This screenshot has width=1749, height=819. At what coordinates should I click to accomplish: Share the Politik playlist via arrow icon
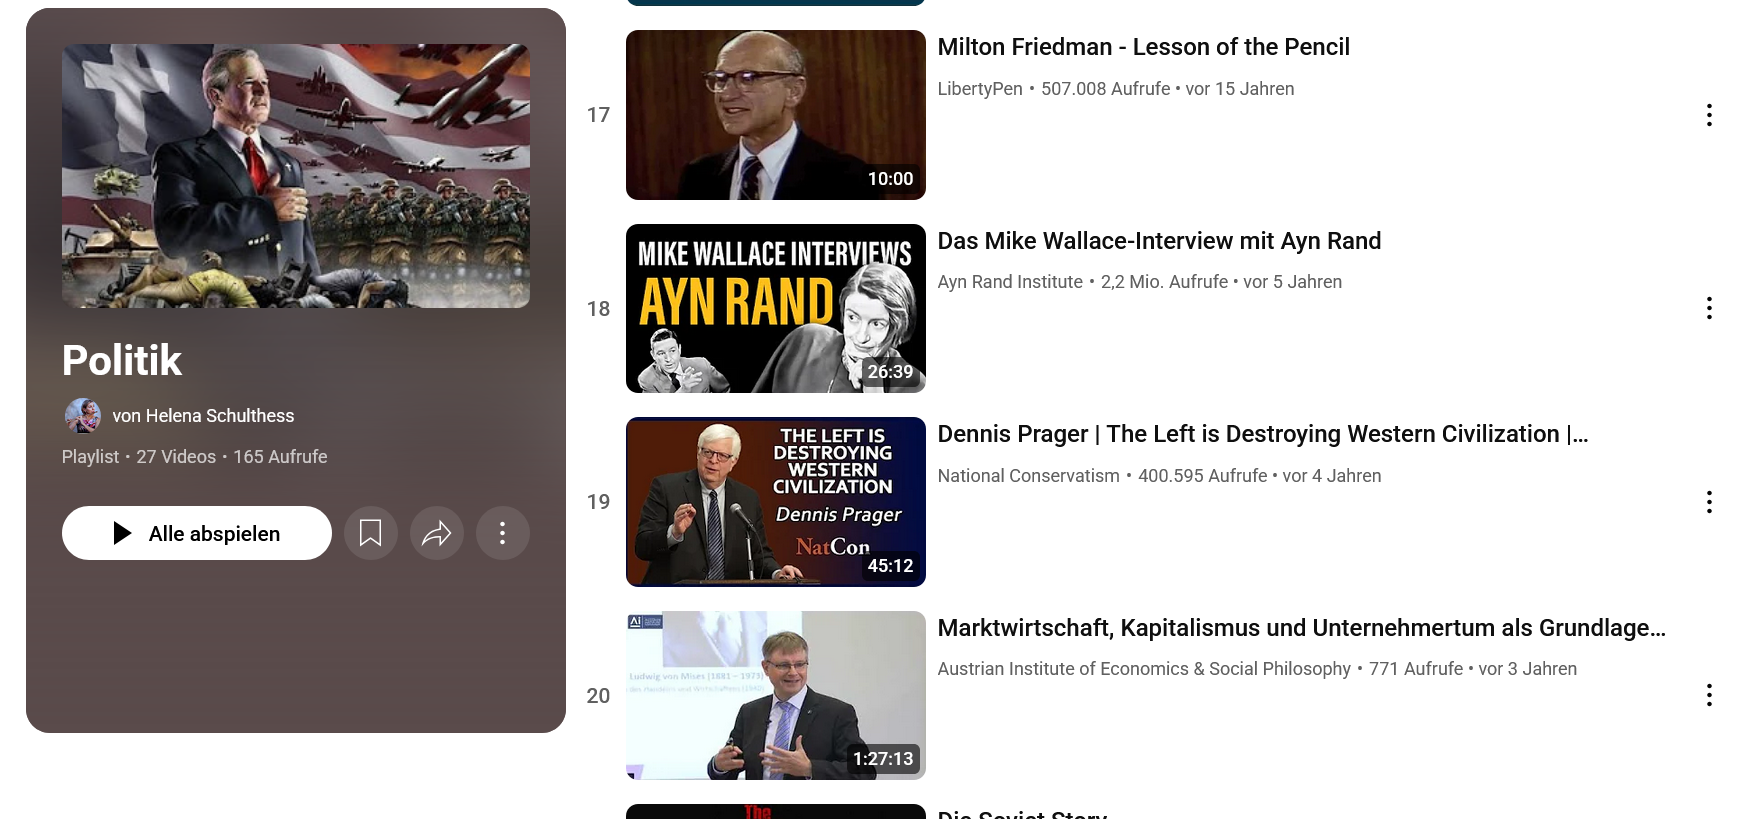[436, 533]
